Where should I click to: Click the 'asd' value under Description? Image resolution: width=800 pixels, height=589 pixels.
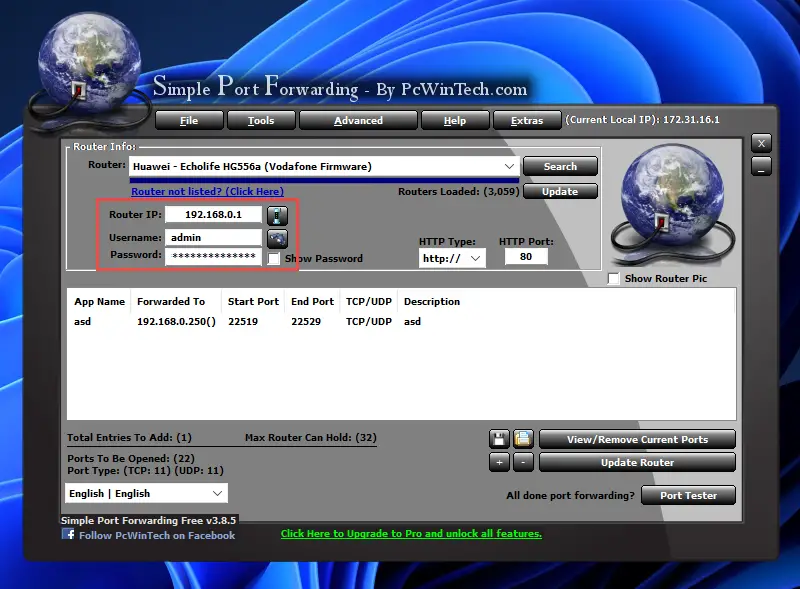point(413,322)
